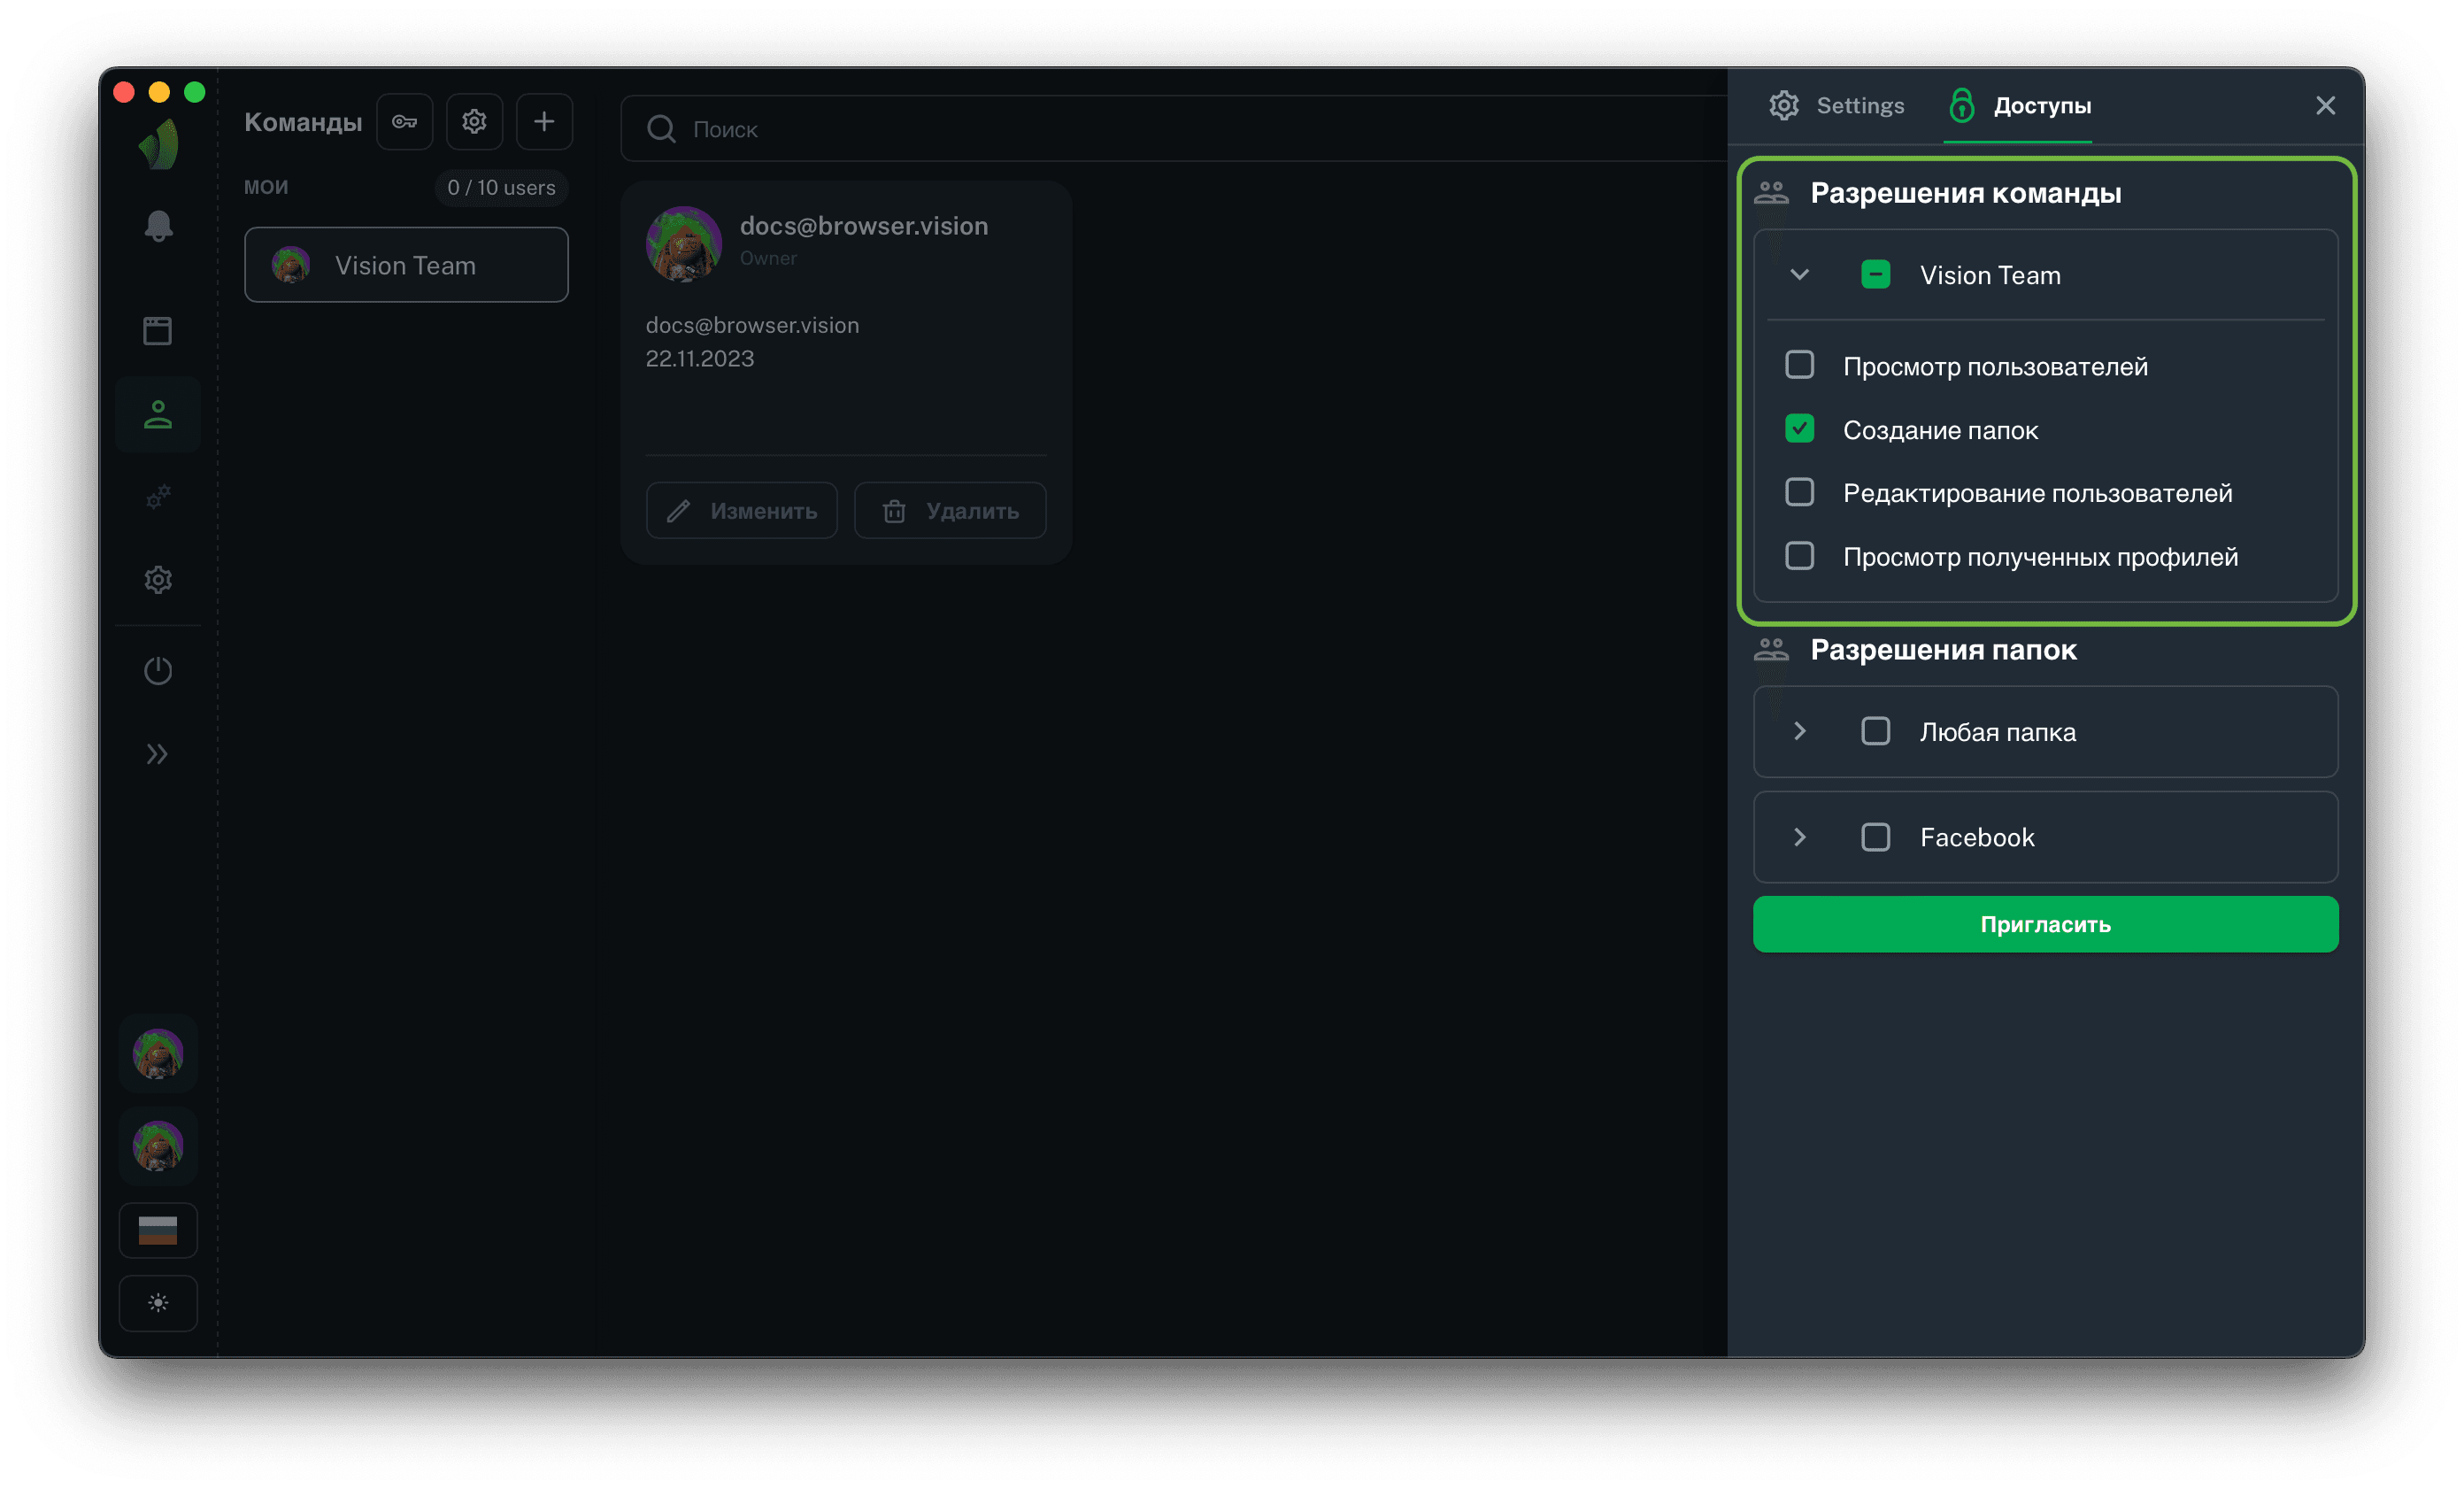
Task: Open the notifications bell in sidebar
Action: coord(158,226)
